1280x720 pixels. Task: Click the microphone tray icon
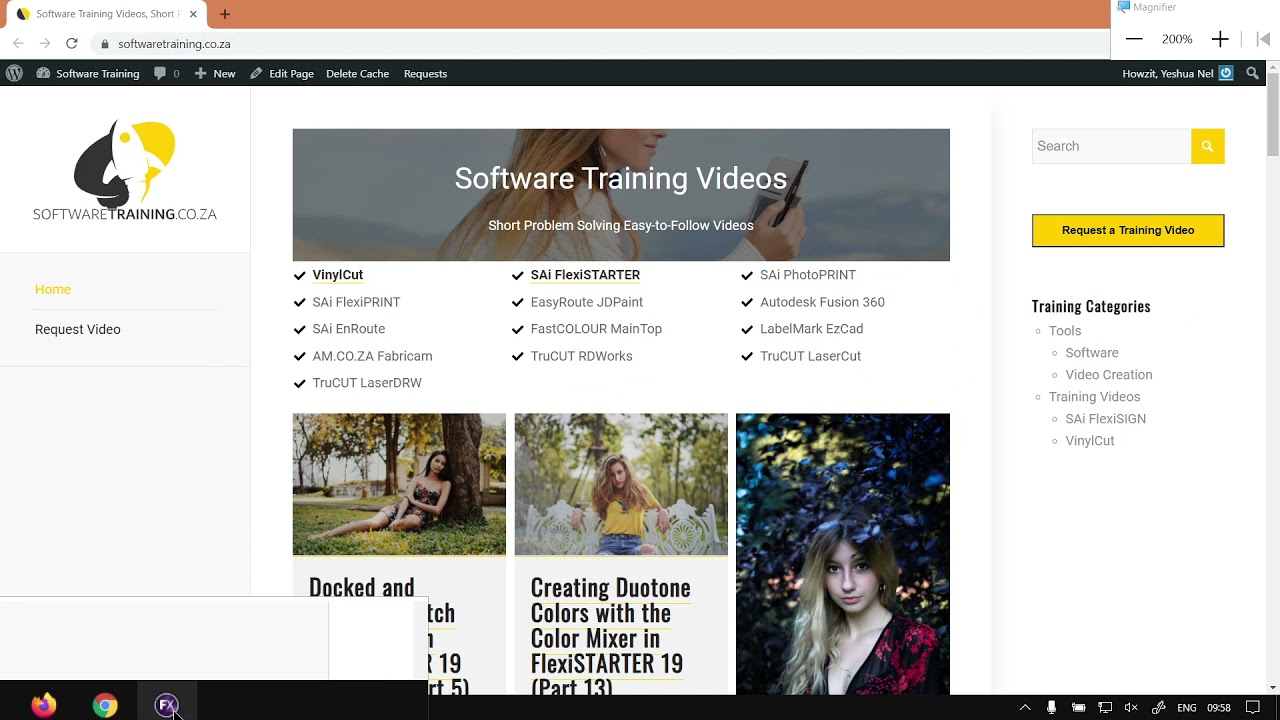tap(1051, 708)
